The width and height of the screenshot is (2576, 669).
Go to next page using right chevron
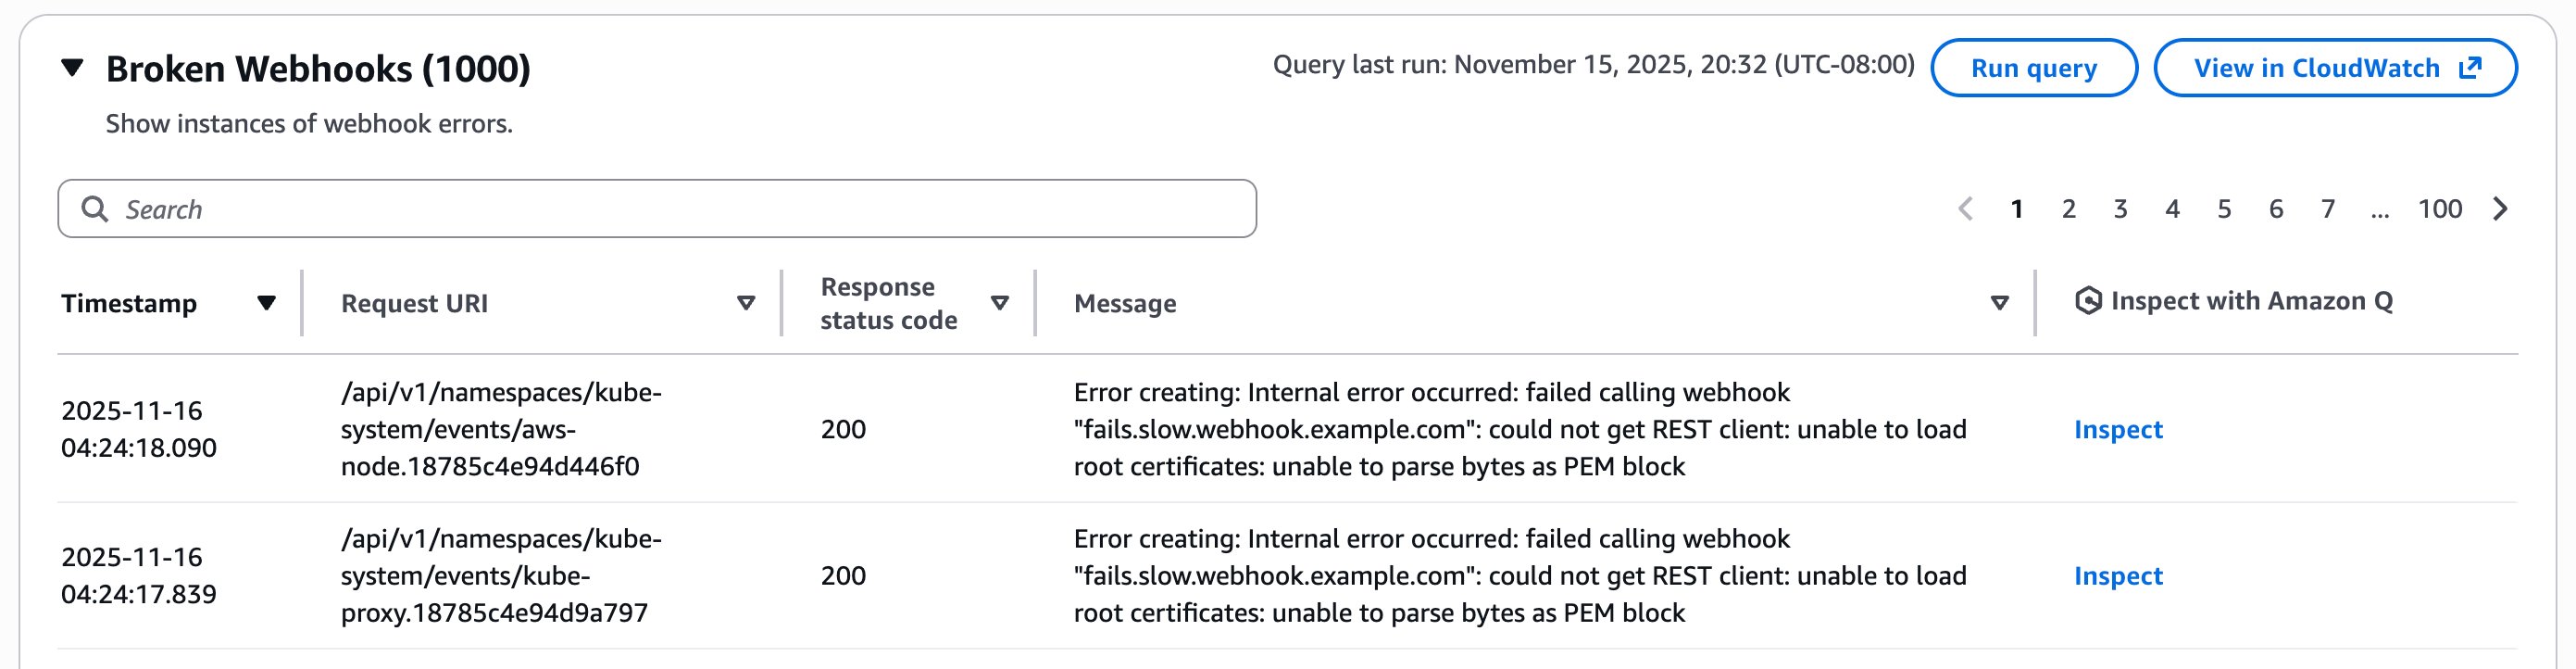pos(2500,209)
